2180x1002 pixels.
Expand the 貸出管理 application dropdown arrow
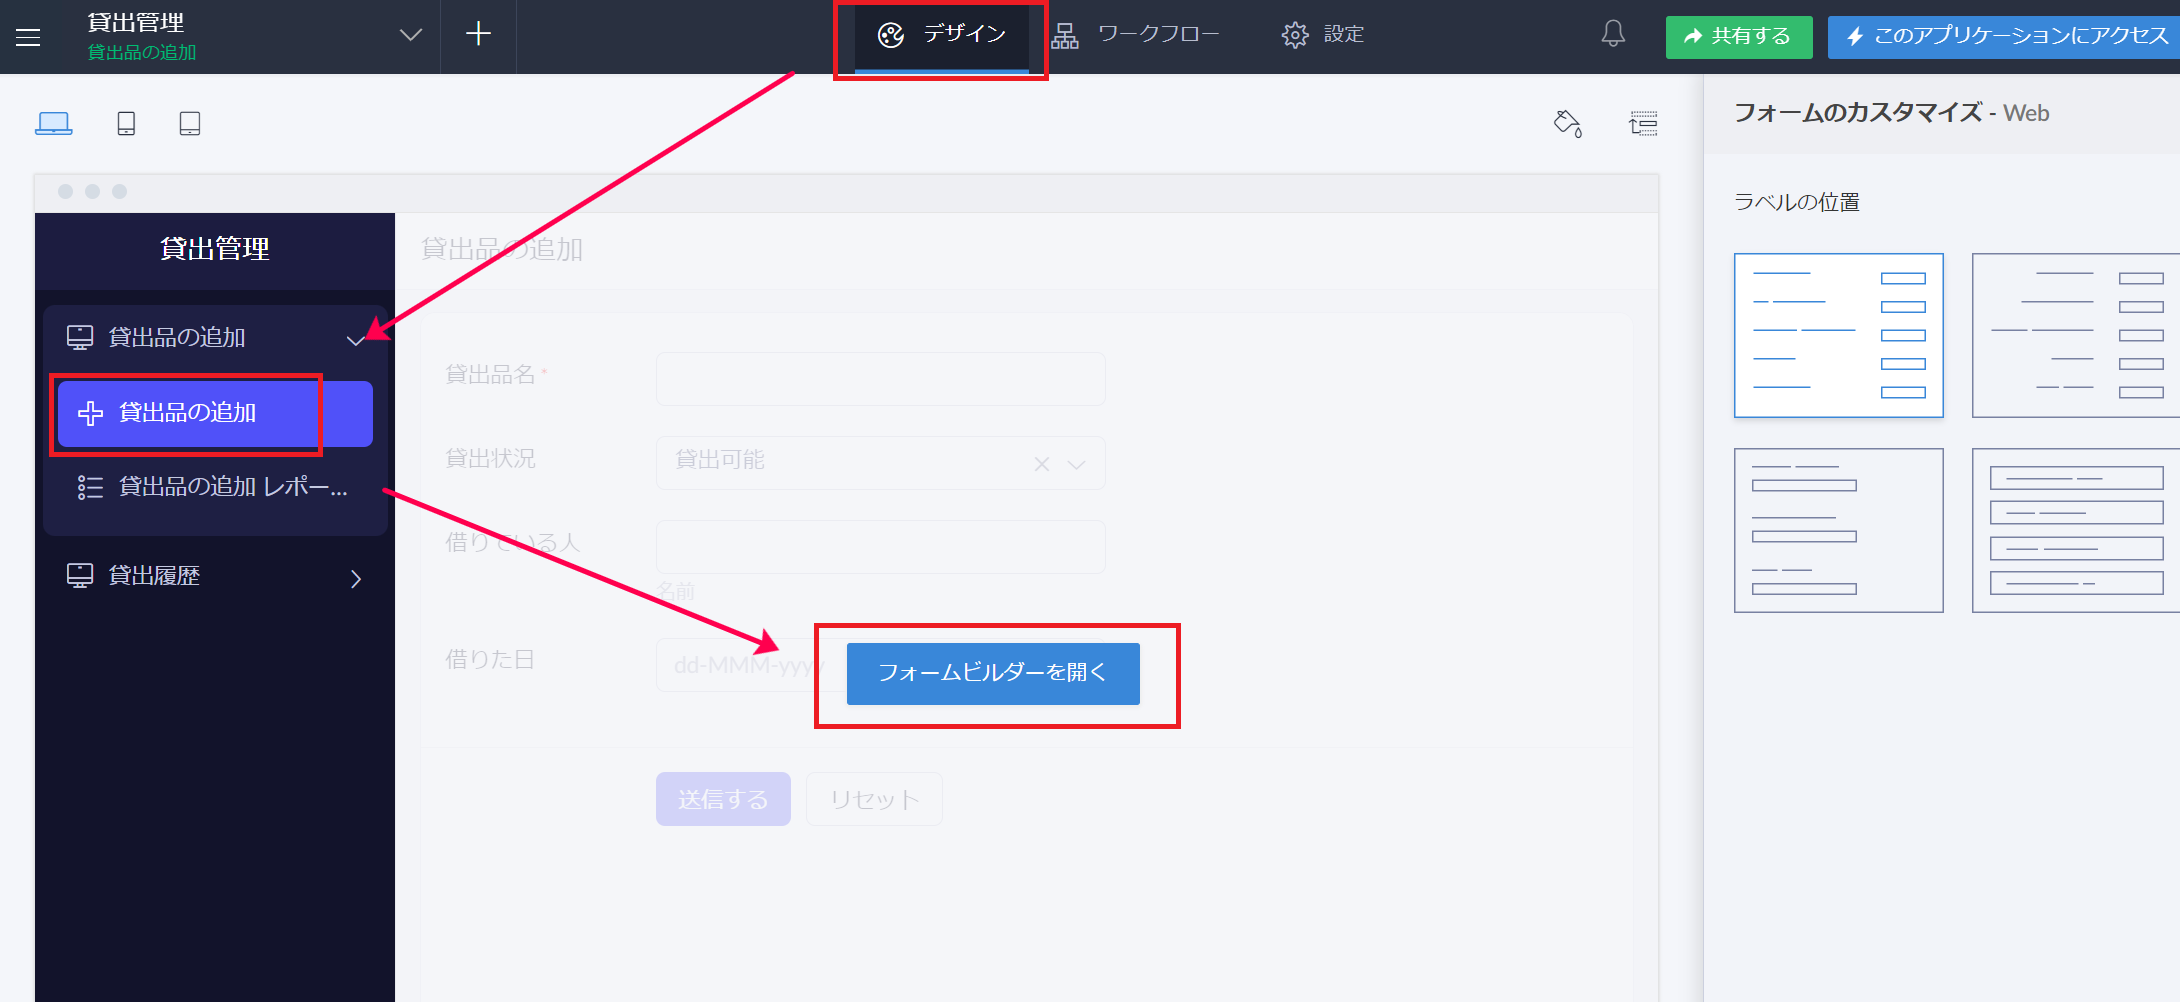[x=410, y=35]
